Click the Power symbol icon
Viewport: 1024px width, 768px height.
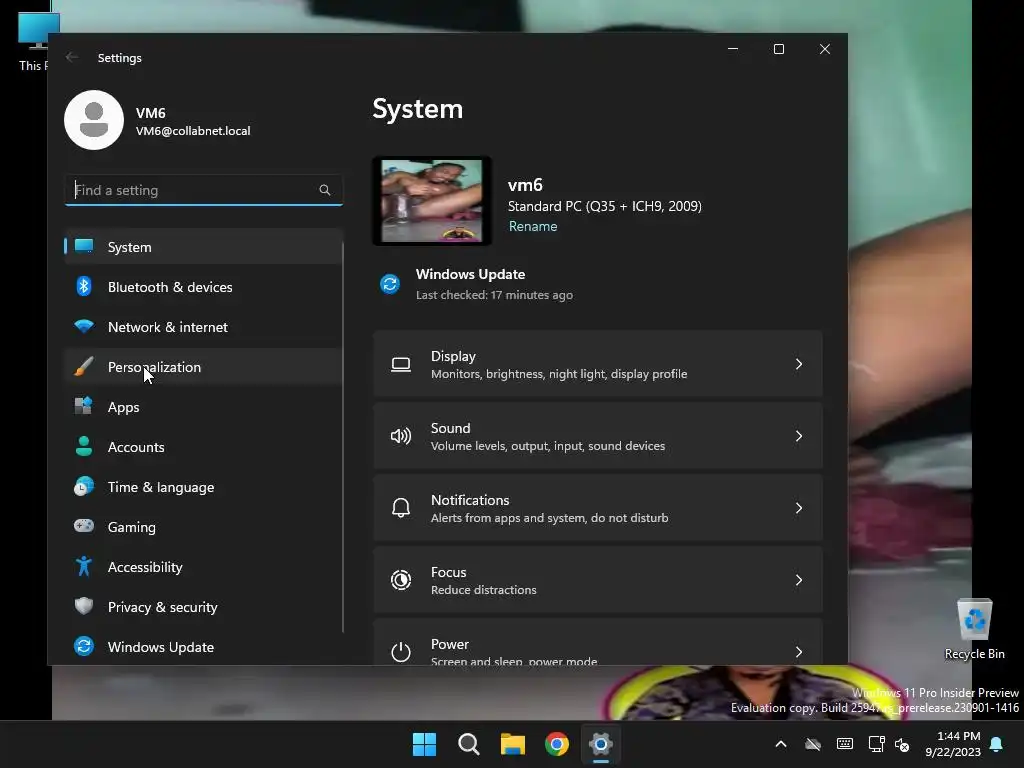(x=401, y=651)
